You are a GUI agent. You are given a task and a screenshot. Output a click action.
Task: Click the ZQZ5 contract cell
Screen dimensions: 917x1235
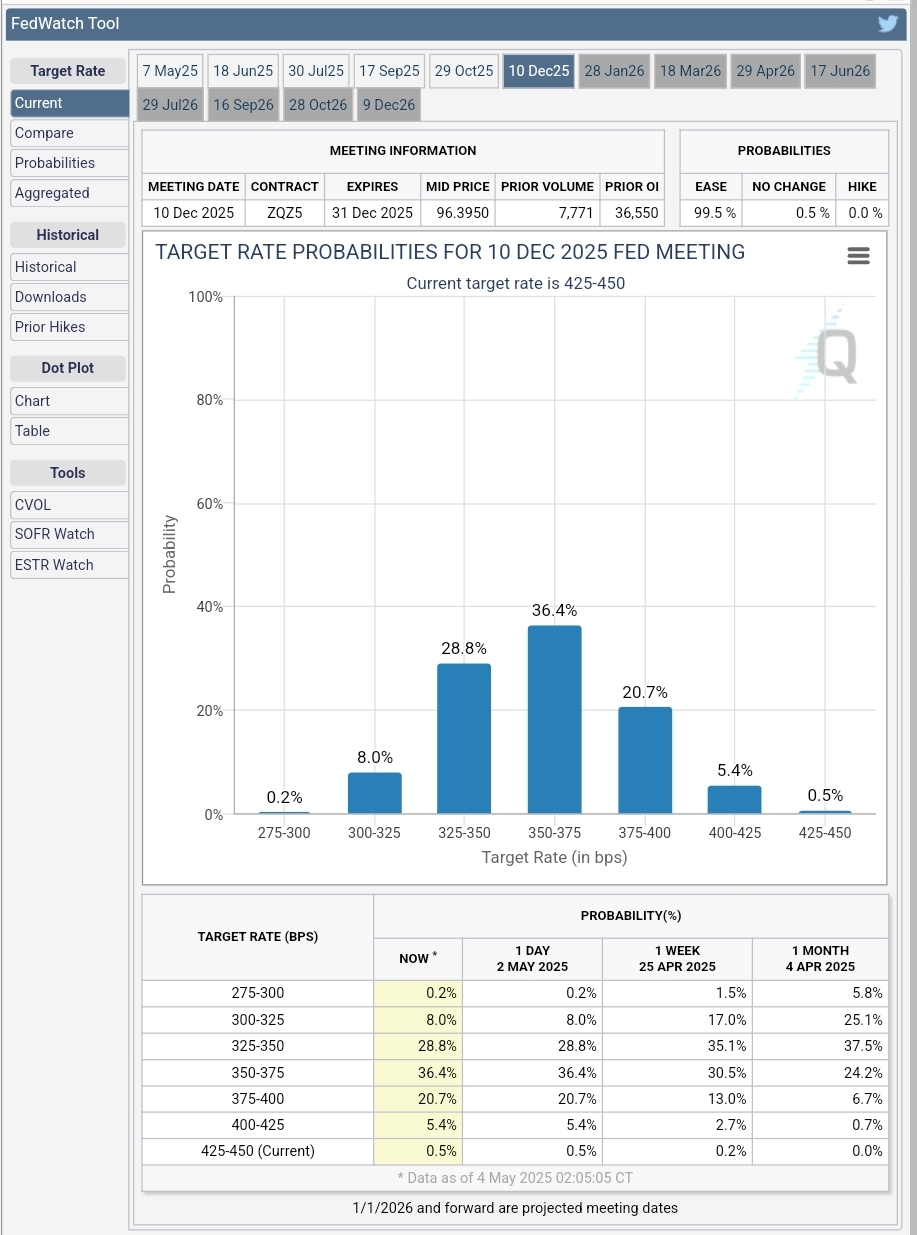click(285, 213)
